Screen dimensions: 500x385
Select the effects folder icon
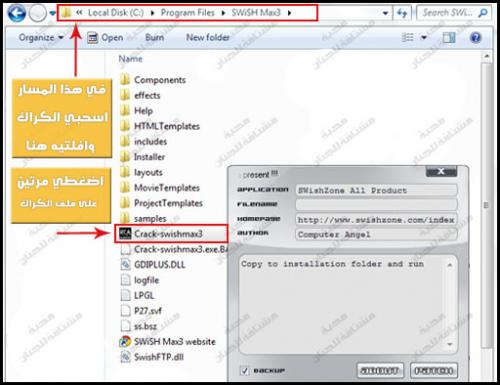pos(125,95)
